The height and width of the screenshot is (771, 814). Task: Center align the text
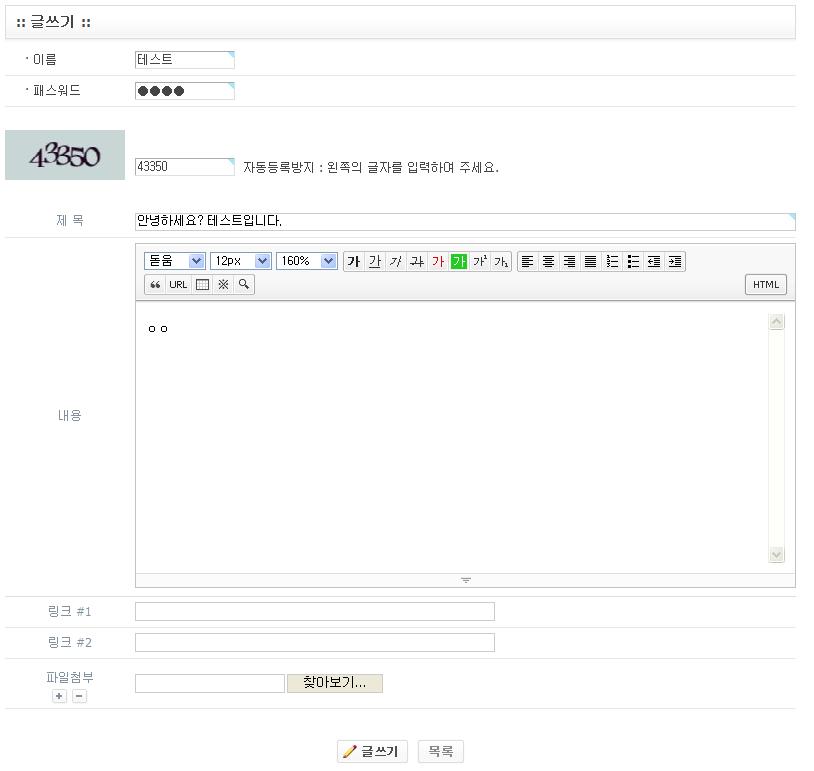(x=548, y=262)
